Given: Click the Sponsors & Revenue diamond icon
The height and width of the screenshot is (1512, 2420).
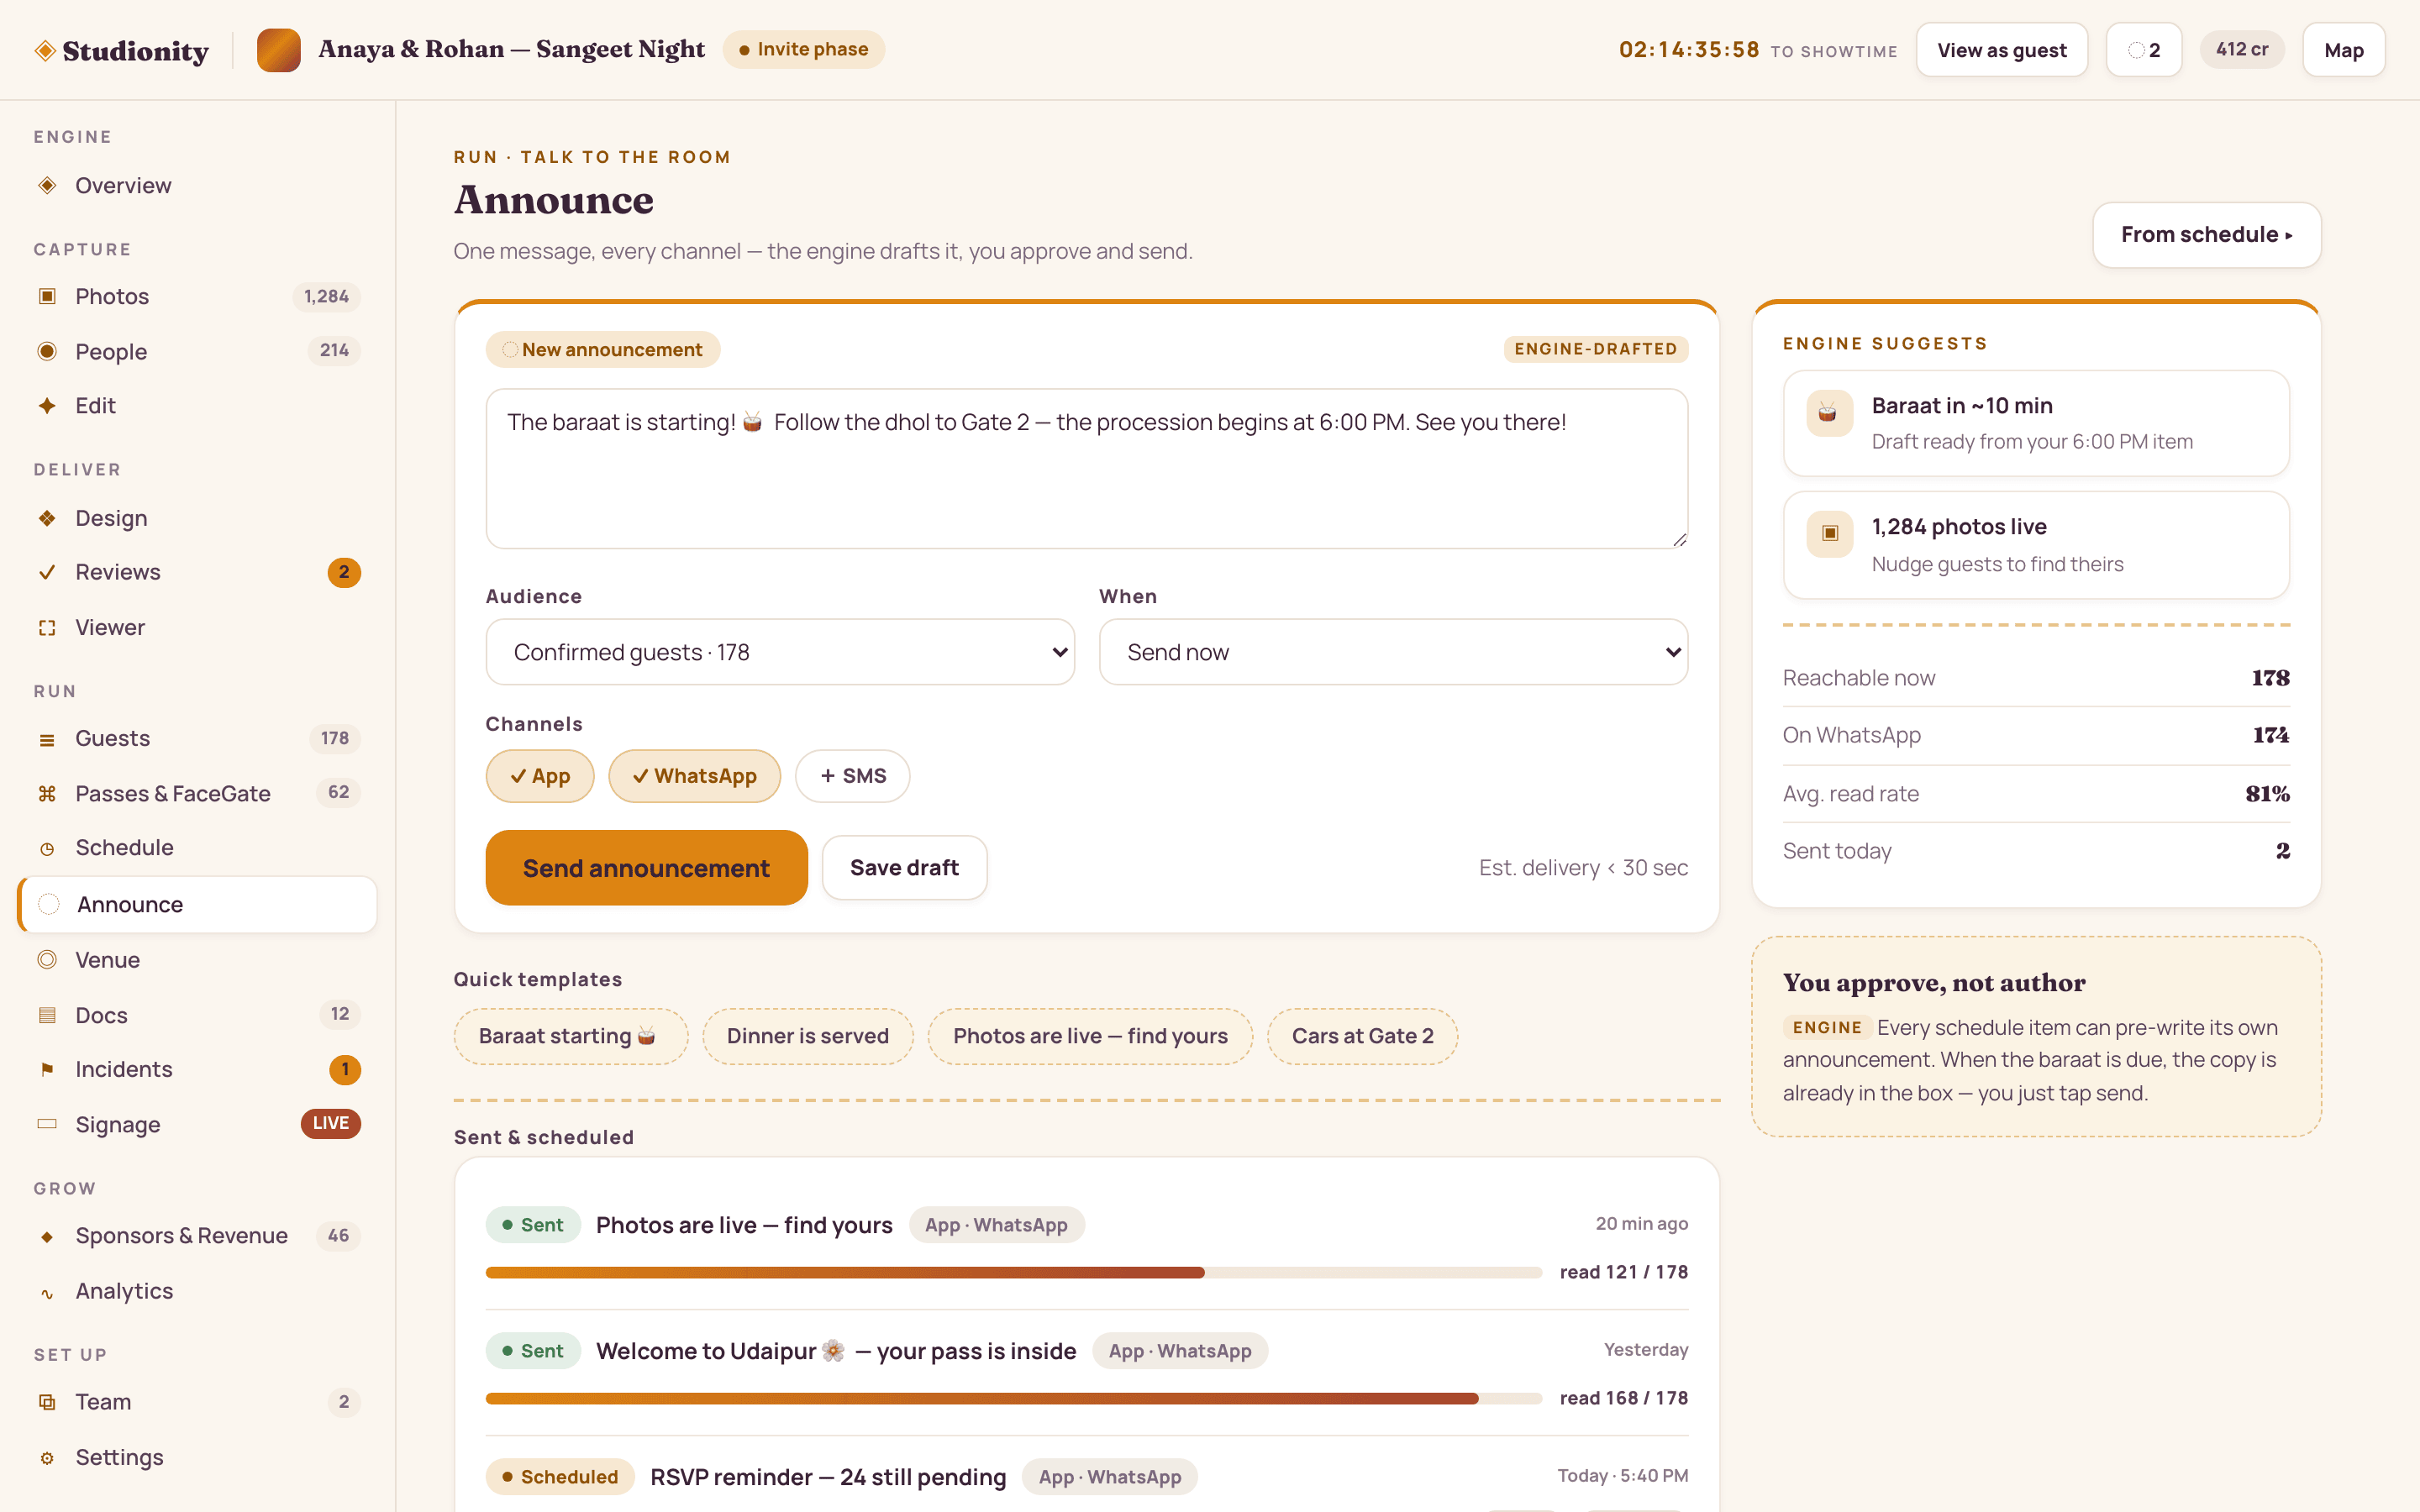Looking at the screenshot, I should click(47, 1236).
